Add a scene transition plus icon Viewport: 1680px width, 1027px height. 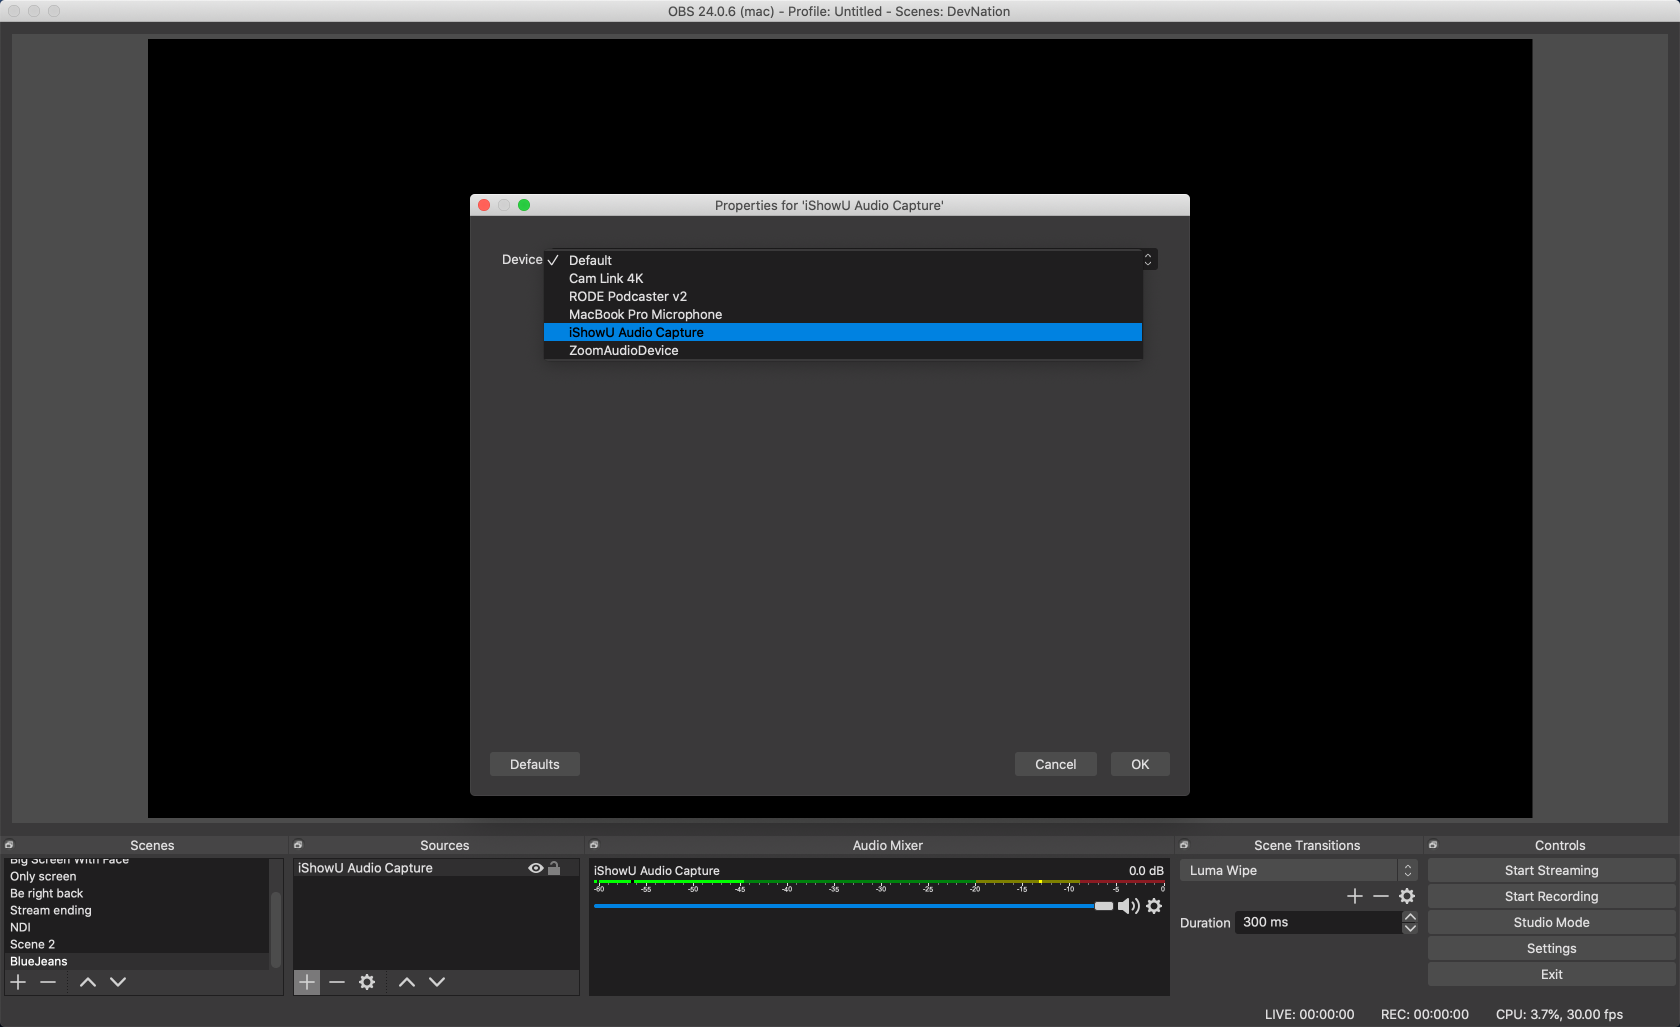(x=1355, y=896)
